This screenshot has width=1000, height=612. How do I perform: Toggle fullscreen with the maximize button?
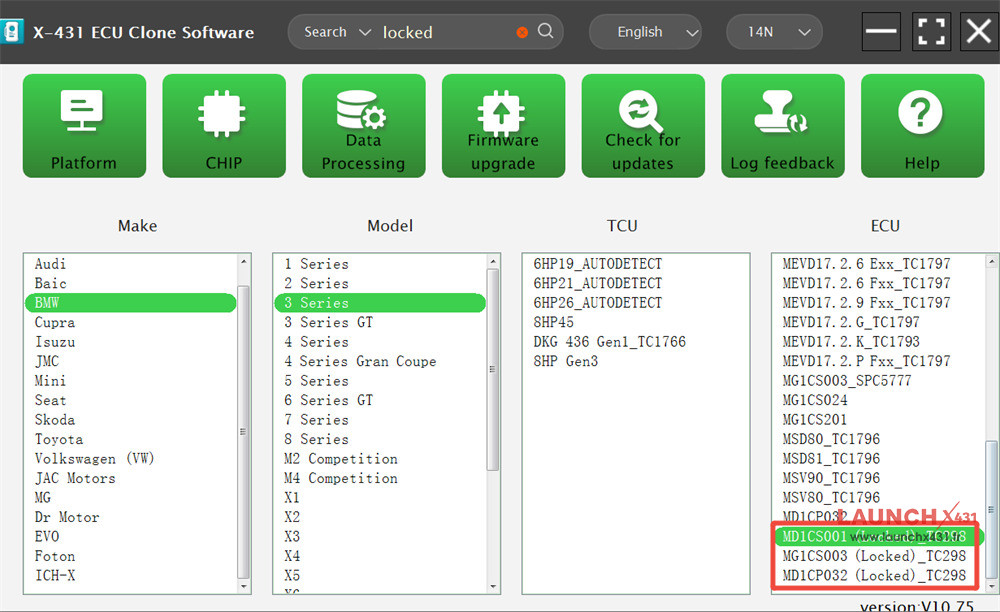(x=930, y=31)
